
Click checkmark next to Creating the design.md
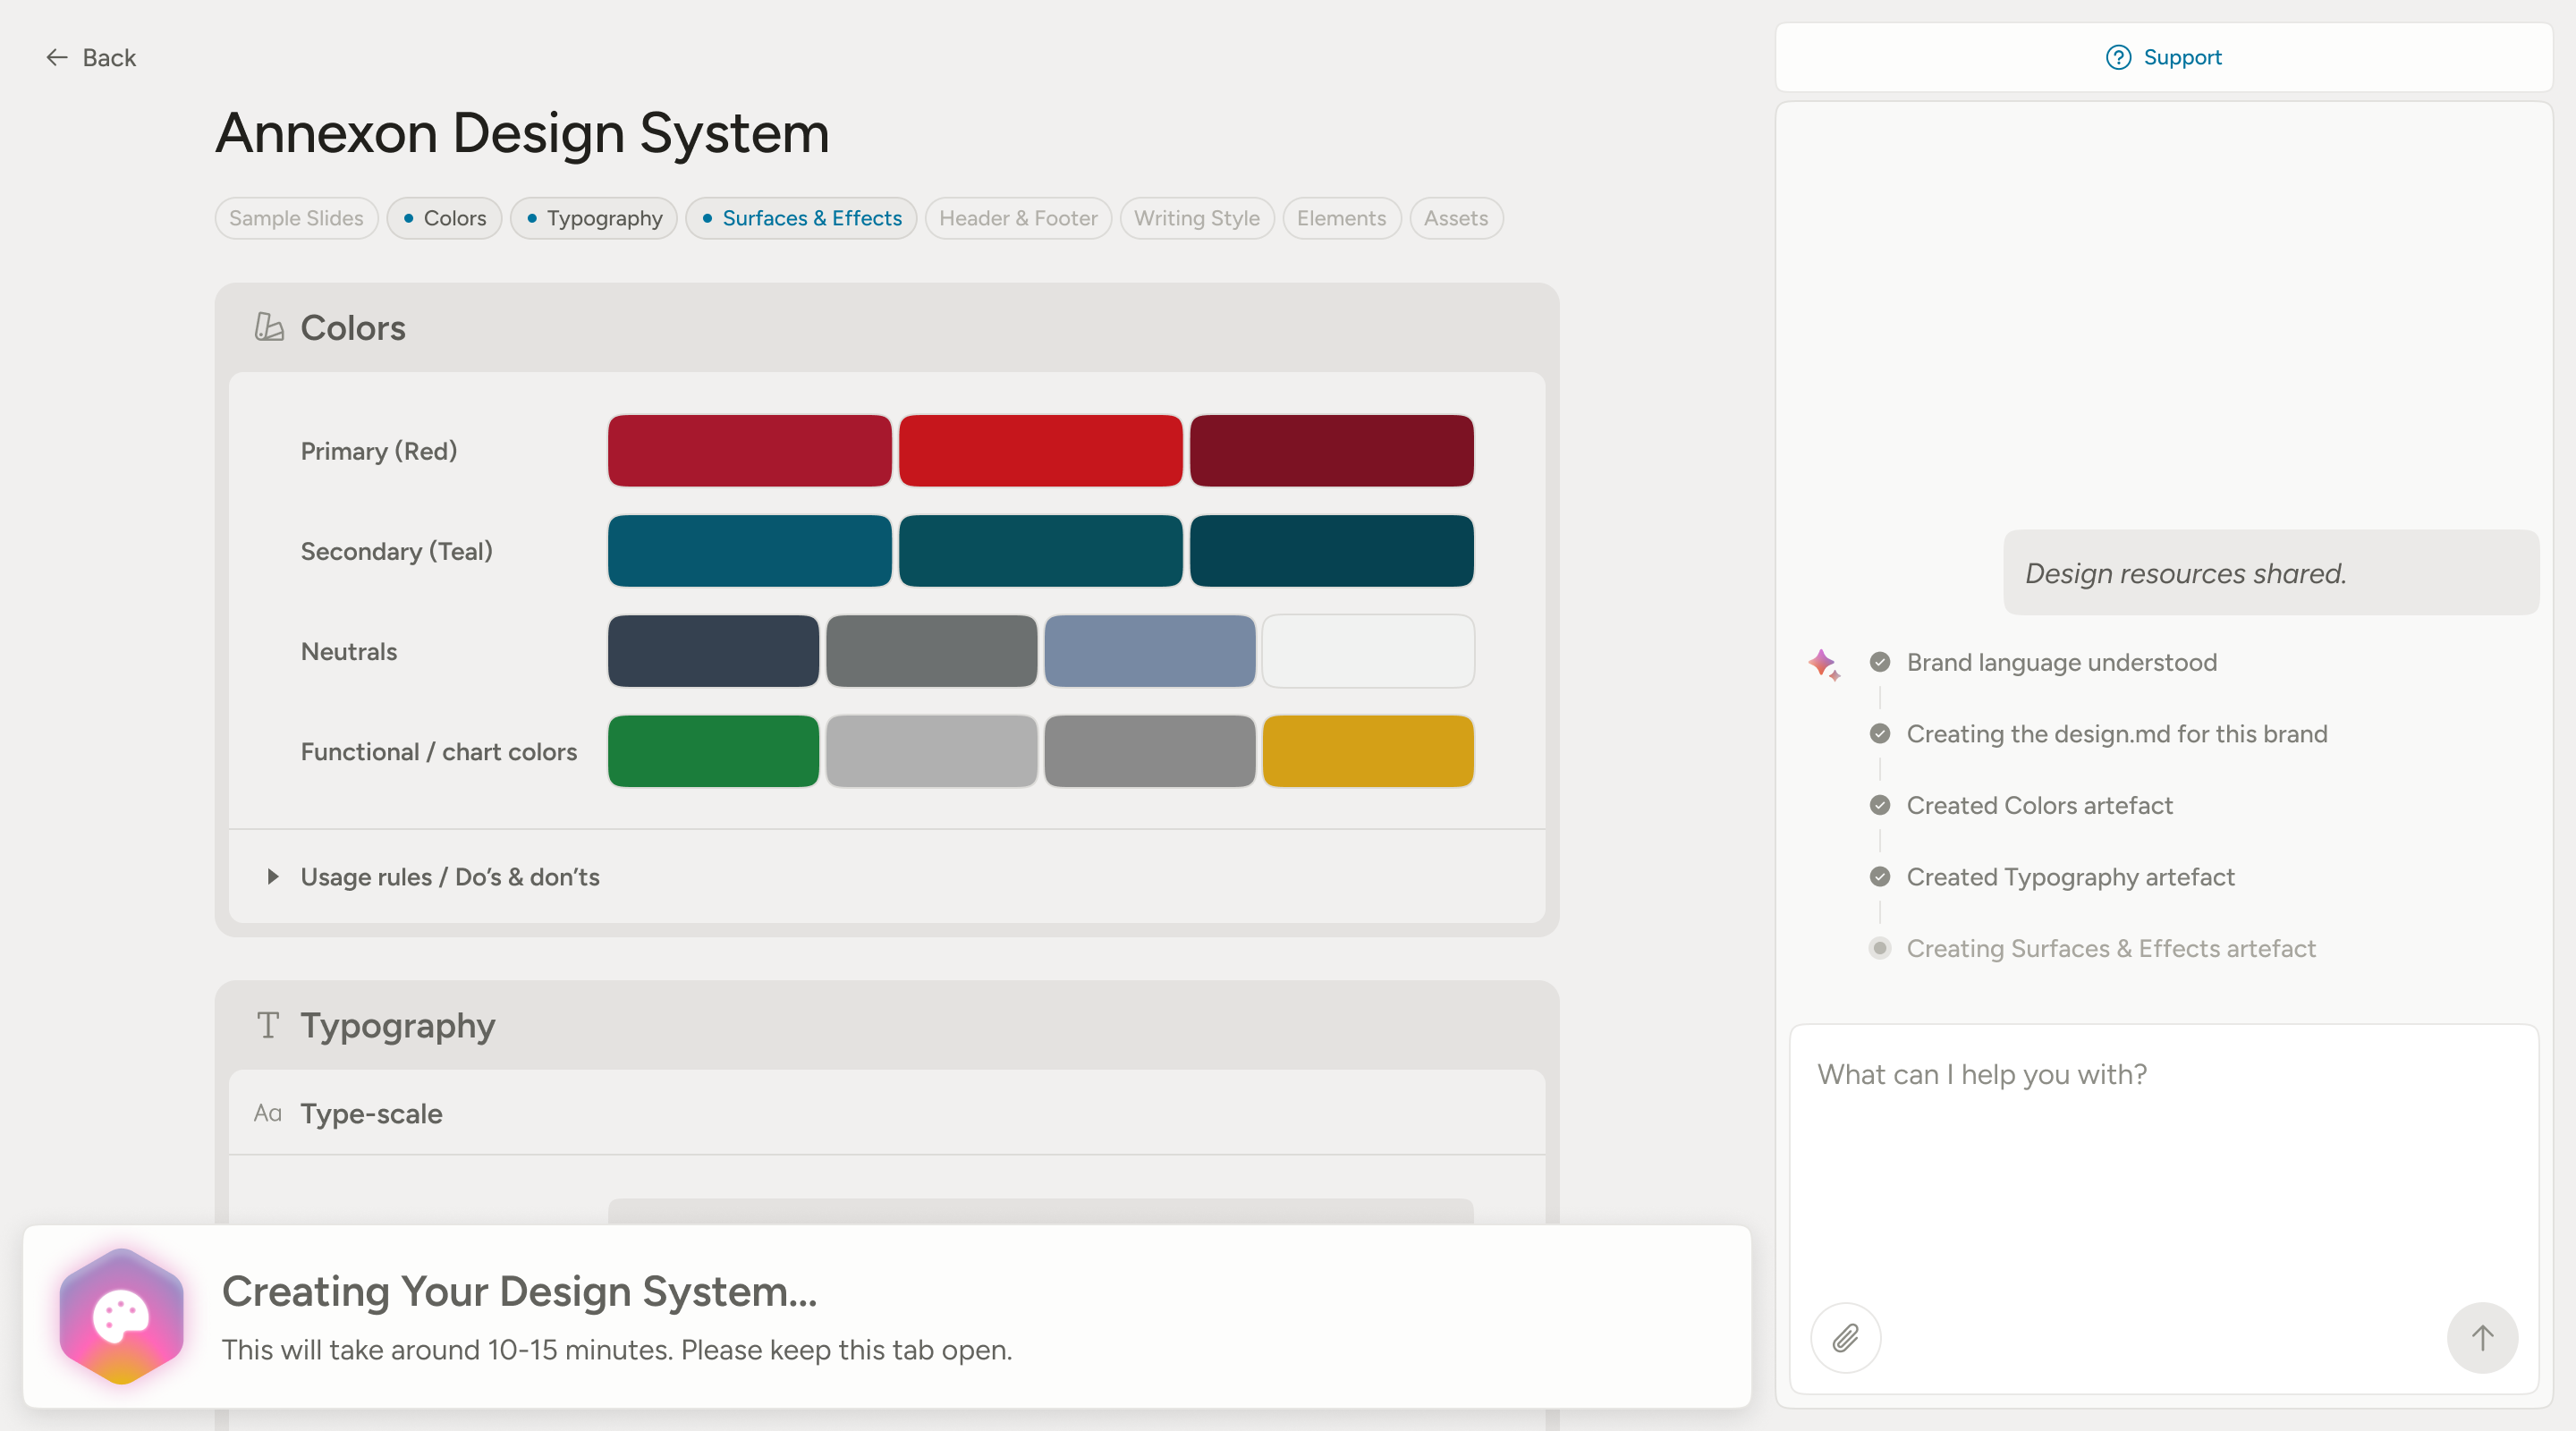point(1880,734)
